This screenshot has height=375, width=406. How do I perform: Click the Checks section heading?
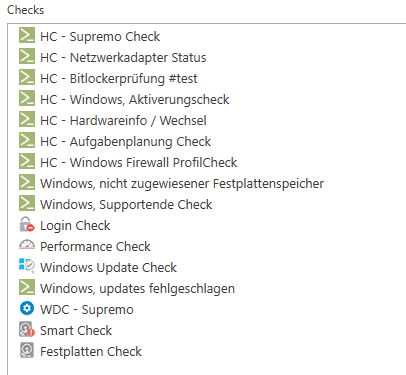tap(26, 10)
